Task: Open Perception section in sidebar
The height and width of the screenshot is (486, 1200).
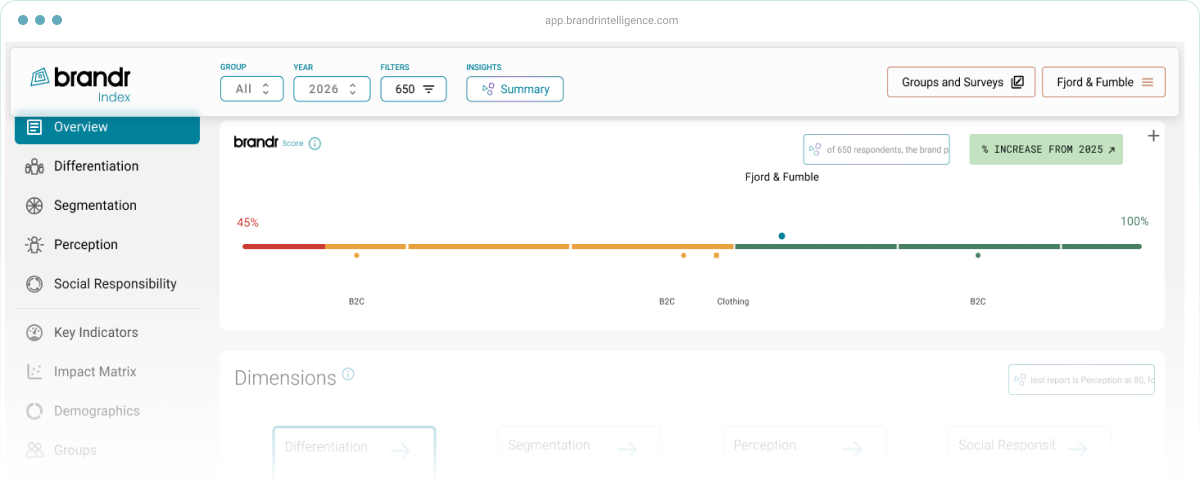Action: 86,244
